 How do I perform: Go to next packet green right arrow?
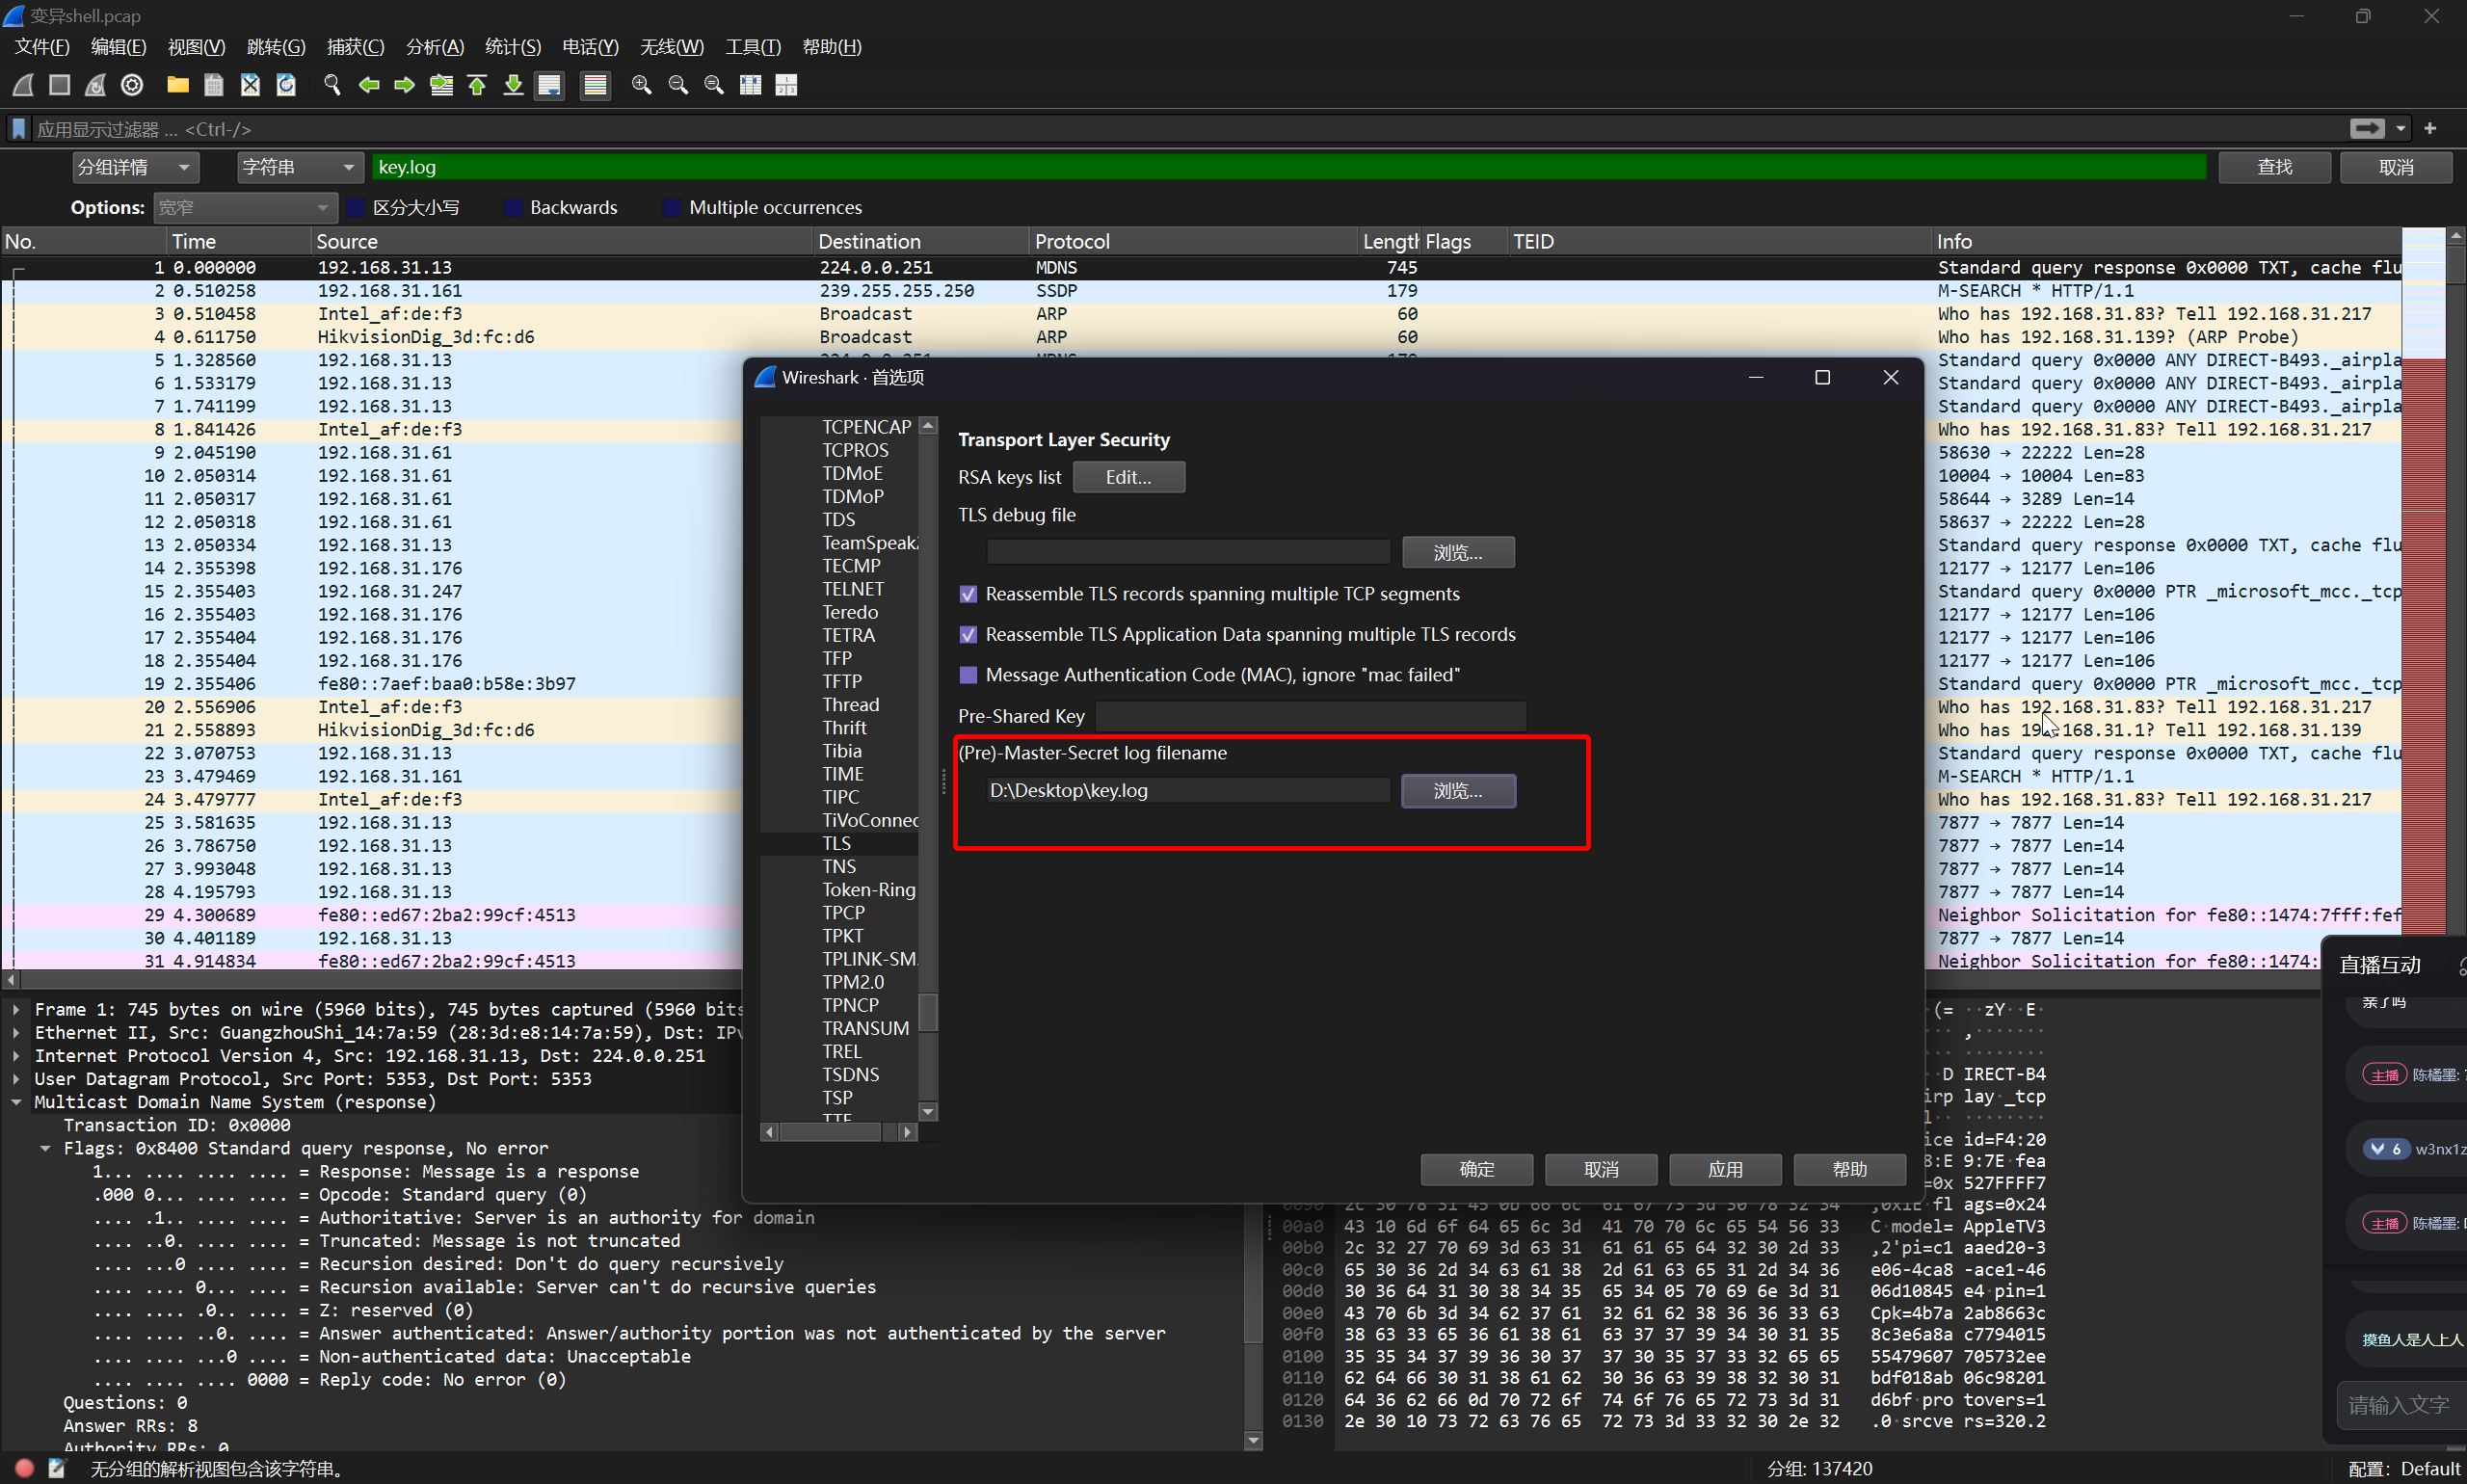404,85
